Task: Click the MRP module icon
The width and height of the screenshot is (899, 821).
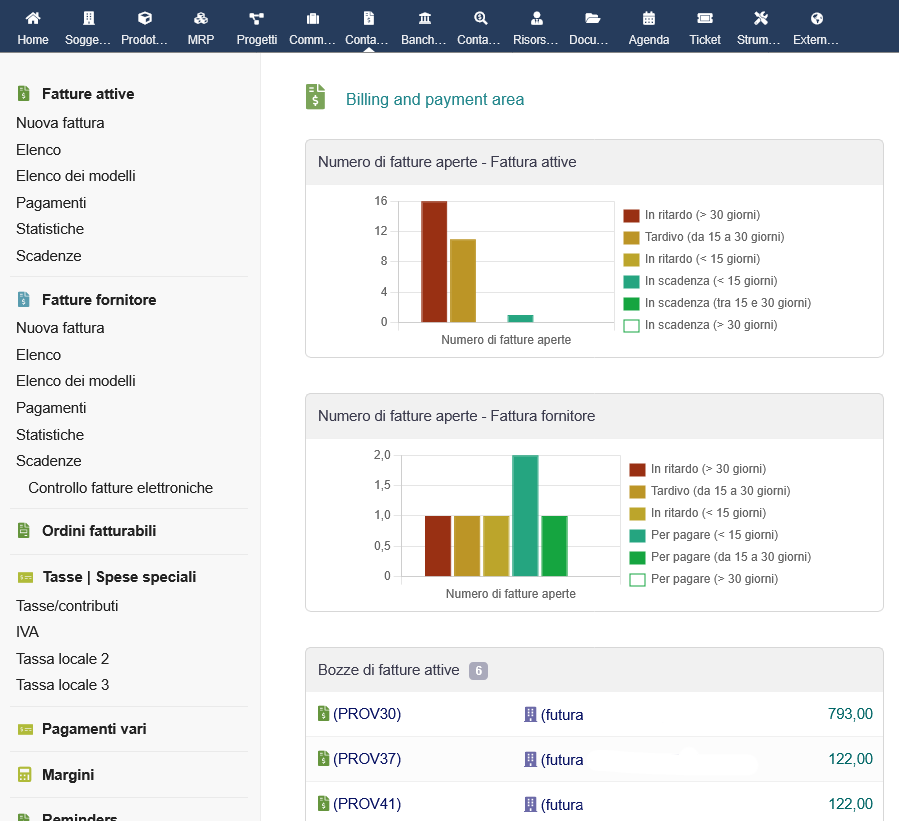Action: point(200,18)
